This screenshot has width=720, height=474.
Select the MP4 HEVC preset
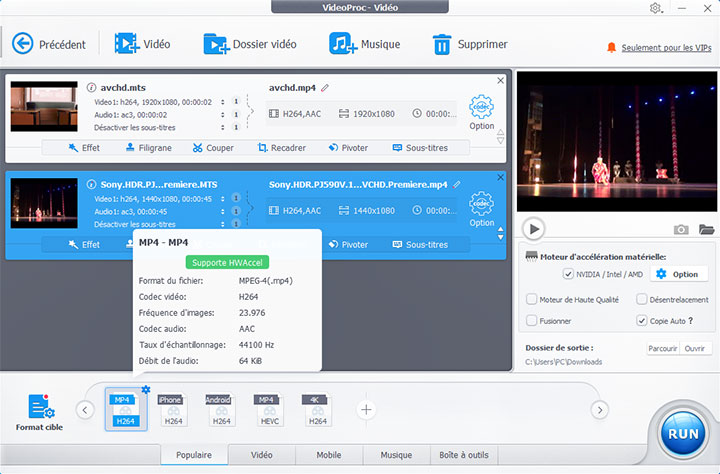(270, 410)
